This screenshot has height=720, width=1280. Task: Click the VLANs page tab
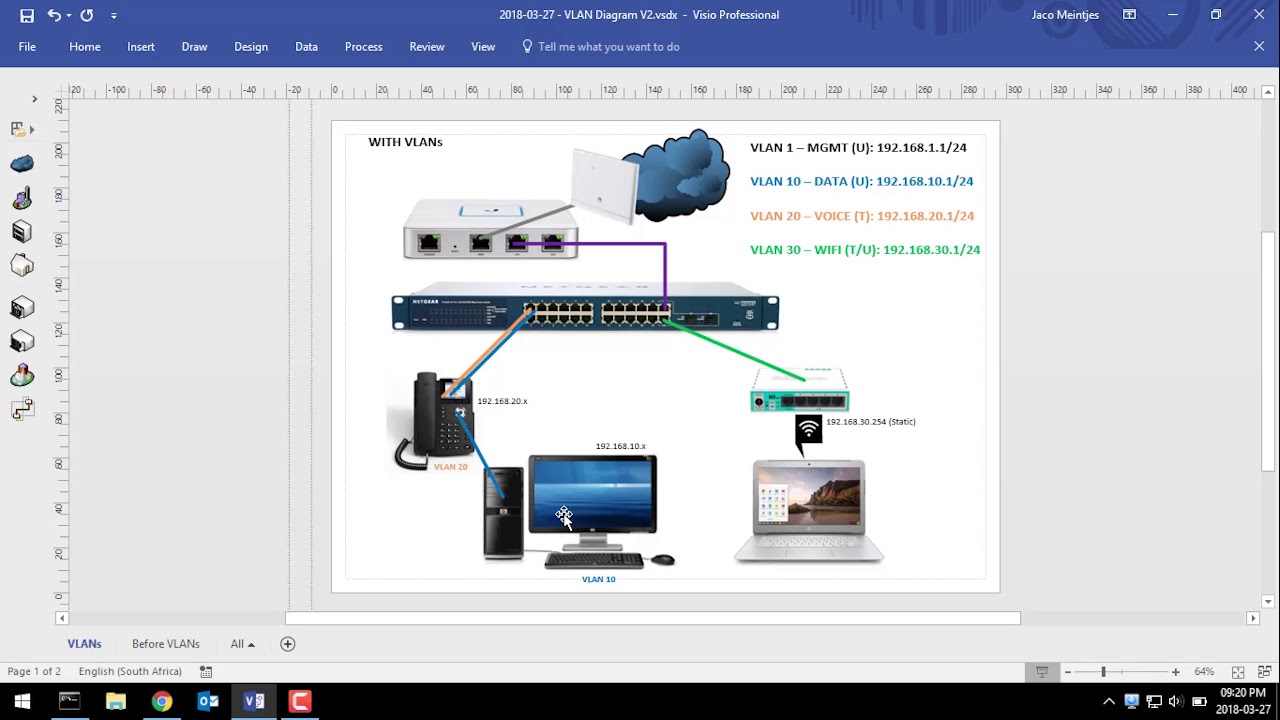pyautogui.click(x=85, y=644)
